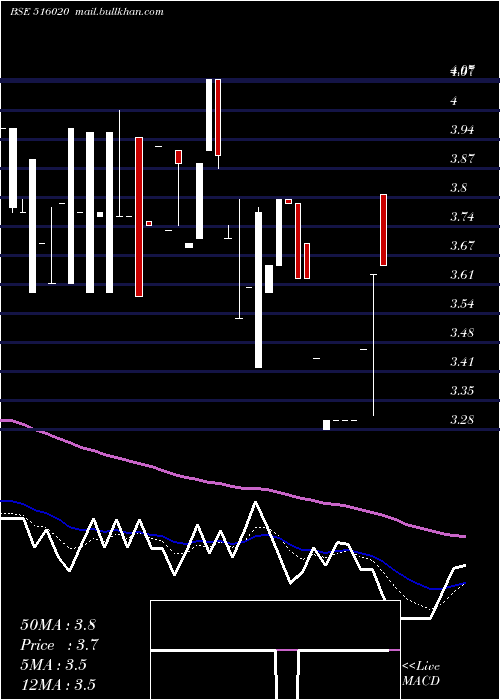The height and width of the screenshot is (700, 500).
Task: Click the 3.74 price axis label
Action: 462,217
